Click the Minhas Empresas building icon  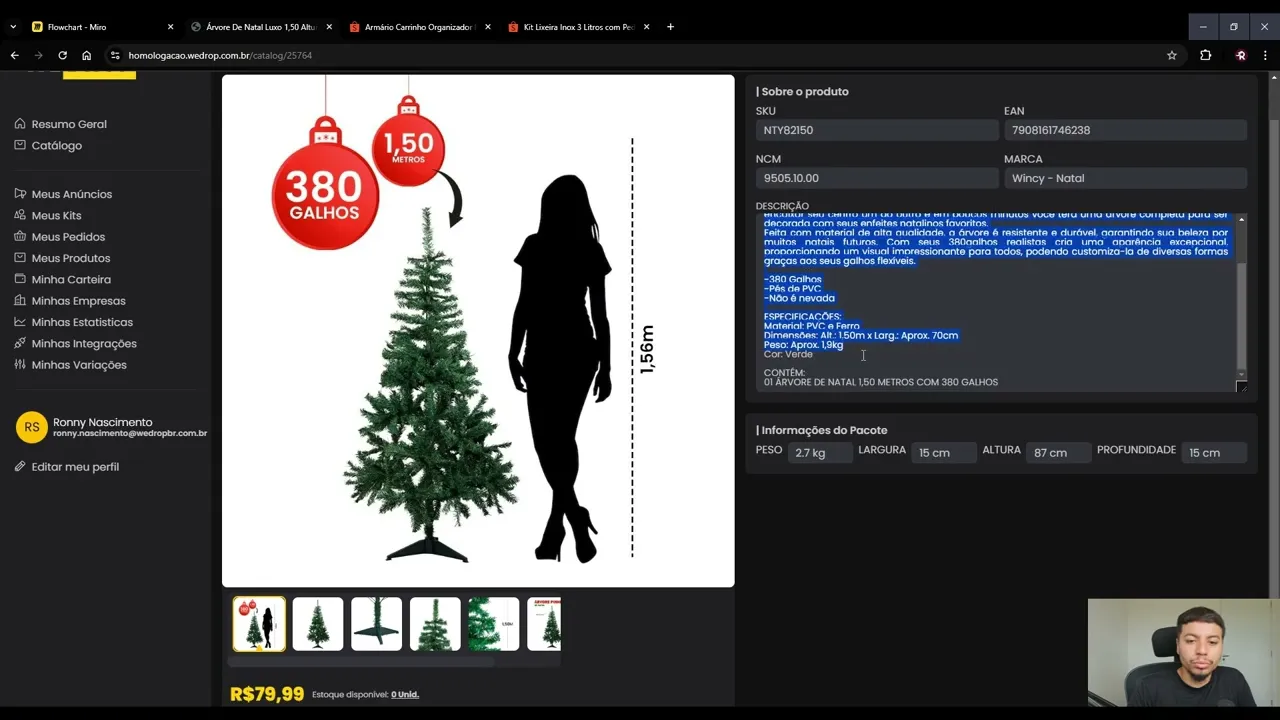(x=20, y=301)
